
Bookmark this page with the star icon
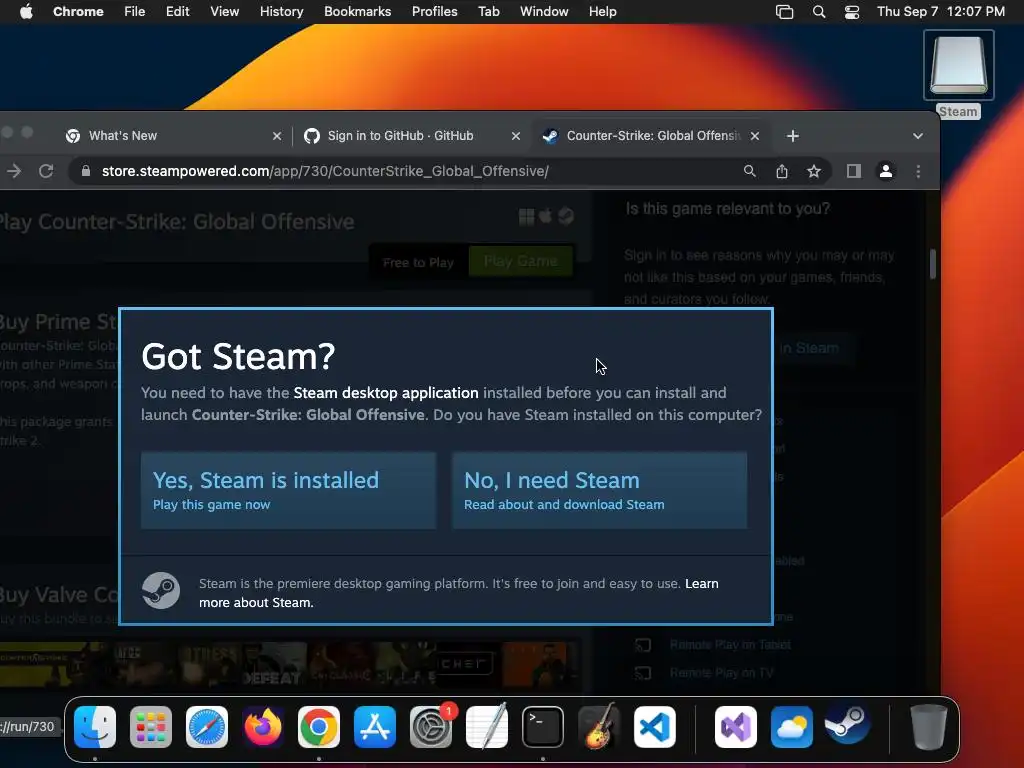point(814,171)
